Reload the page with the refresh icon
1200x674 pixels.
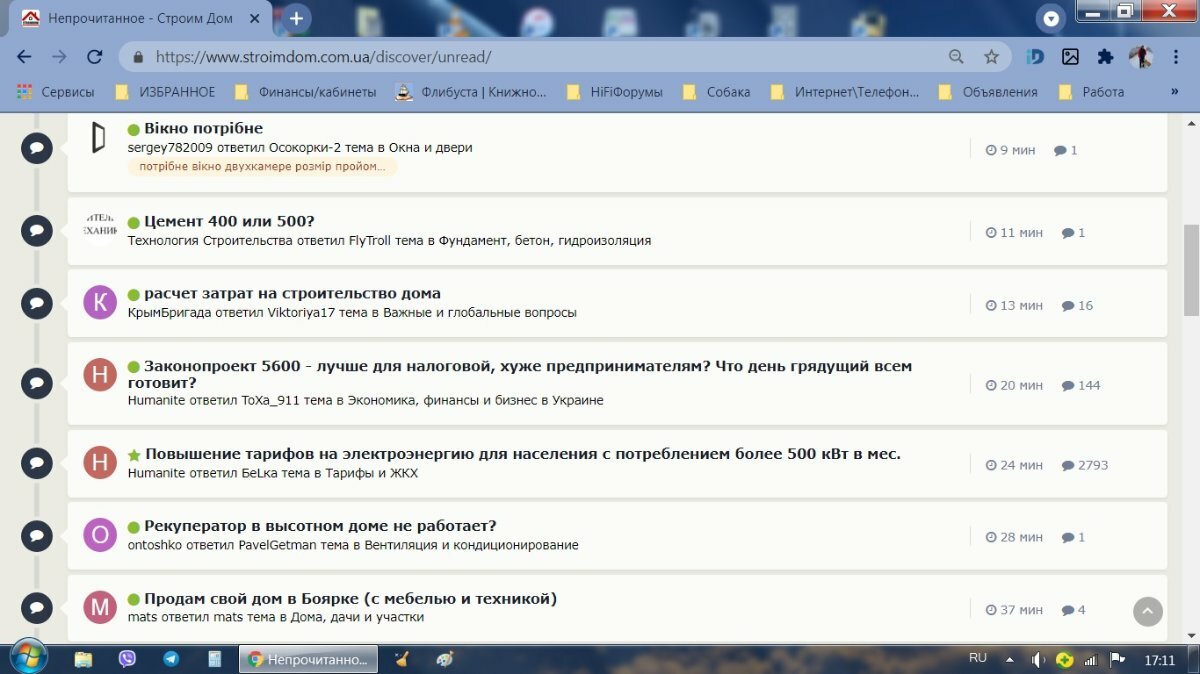click(x=94, y=57)
